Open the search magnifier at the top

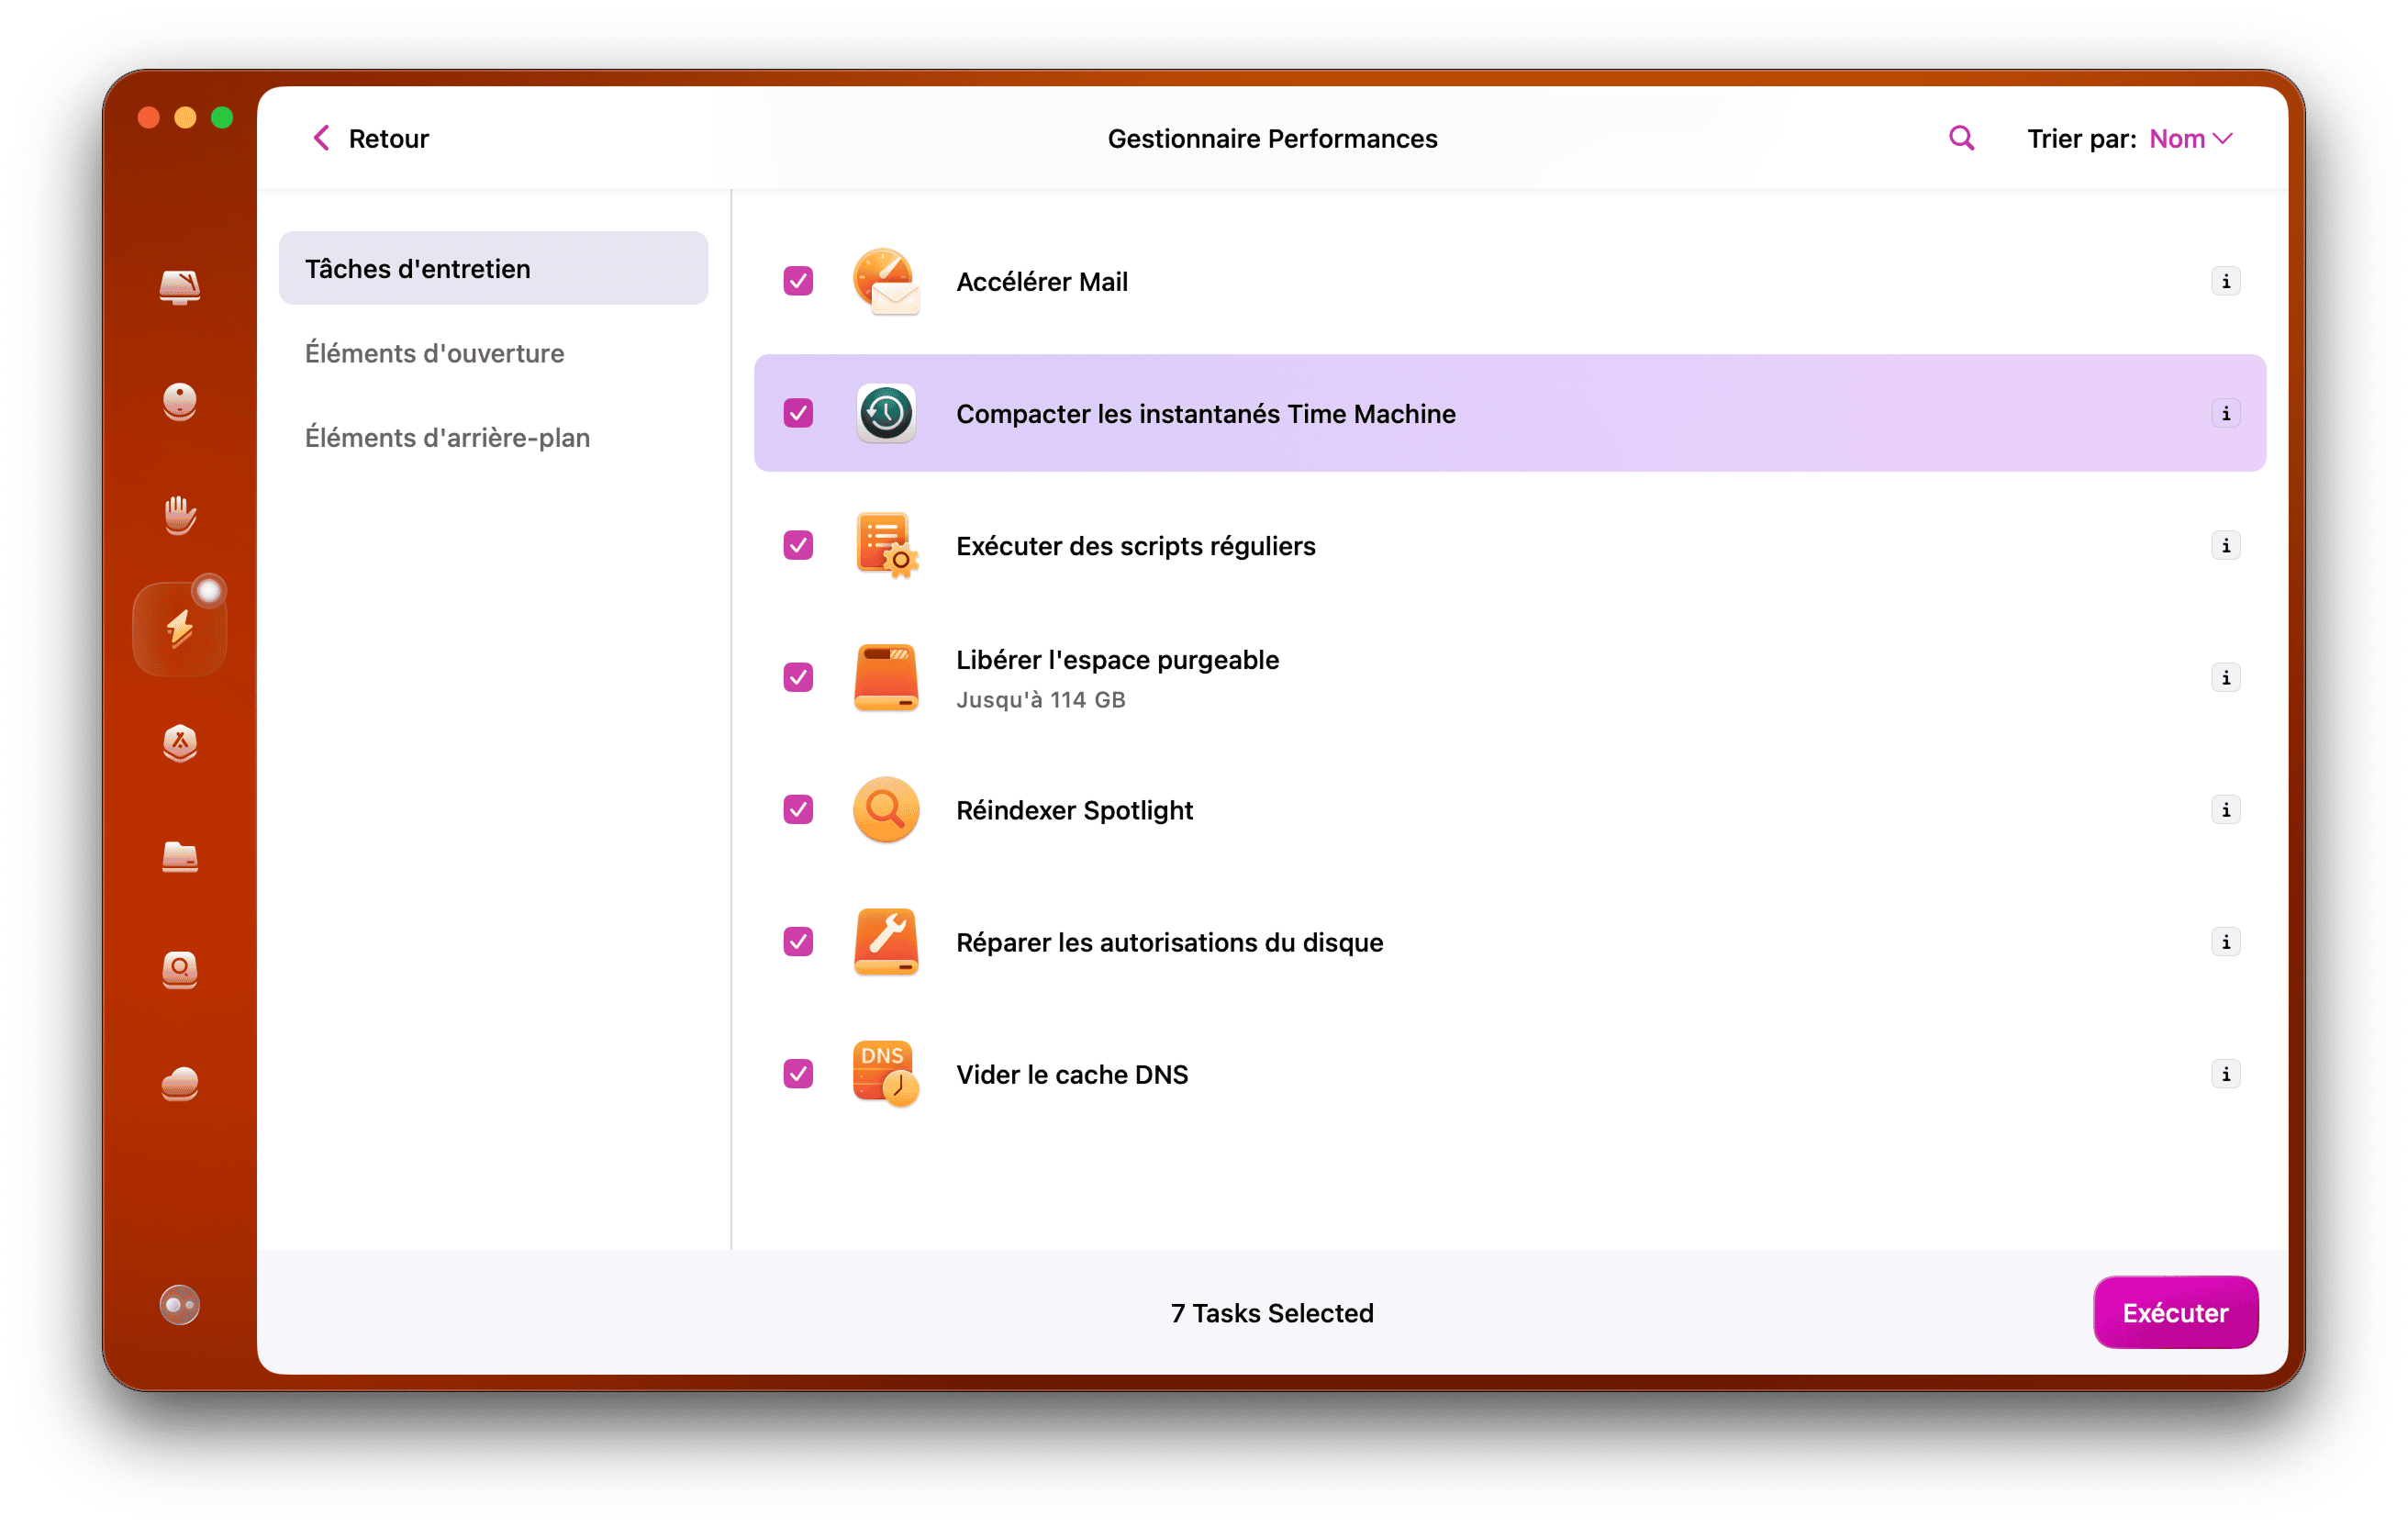1960,137
